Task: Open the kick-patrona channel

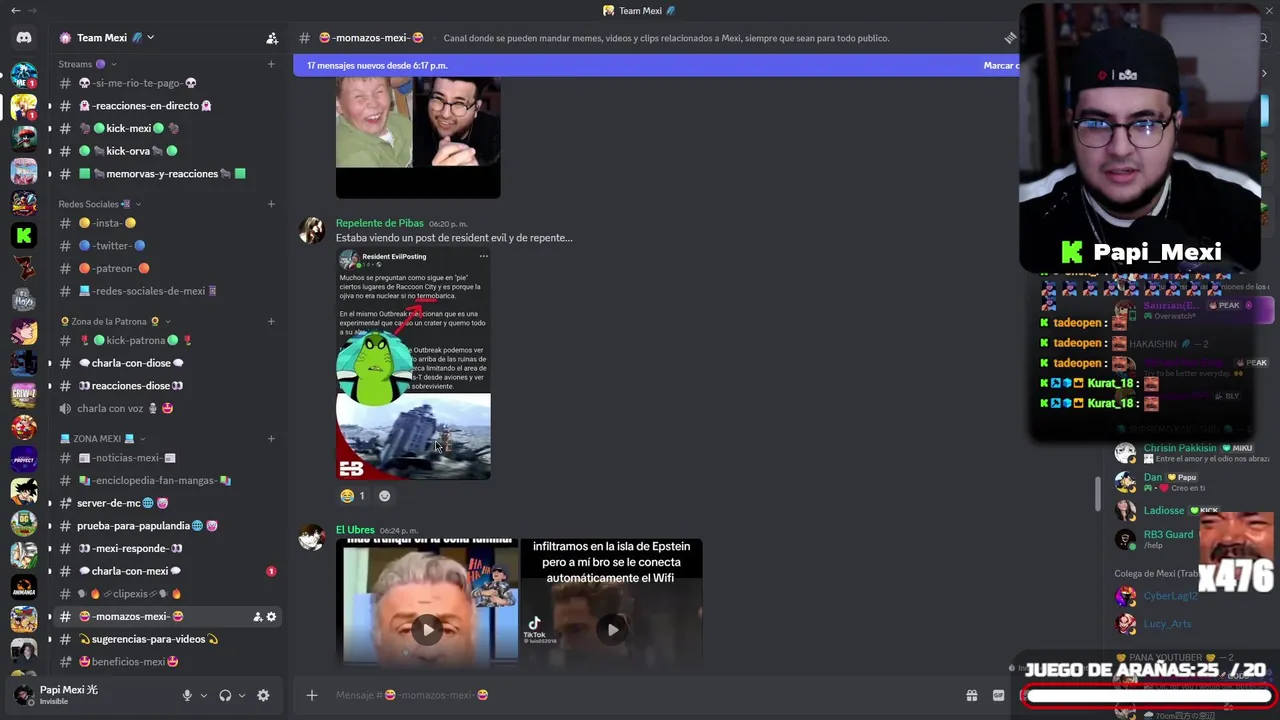Action: [167, 340]
